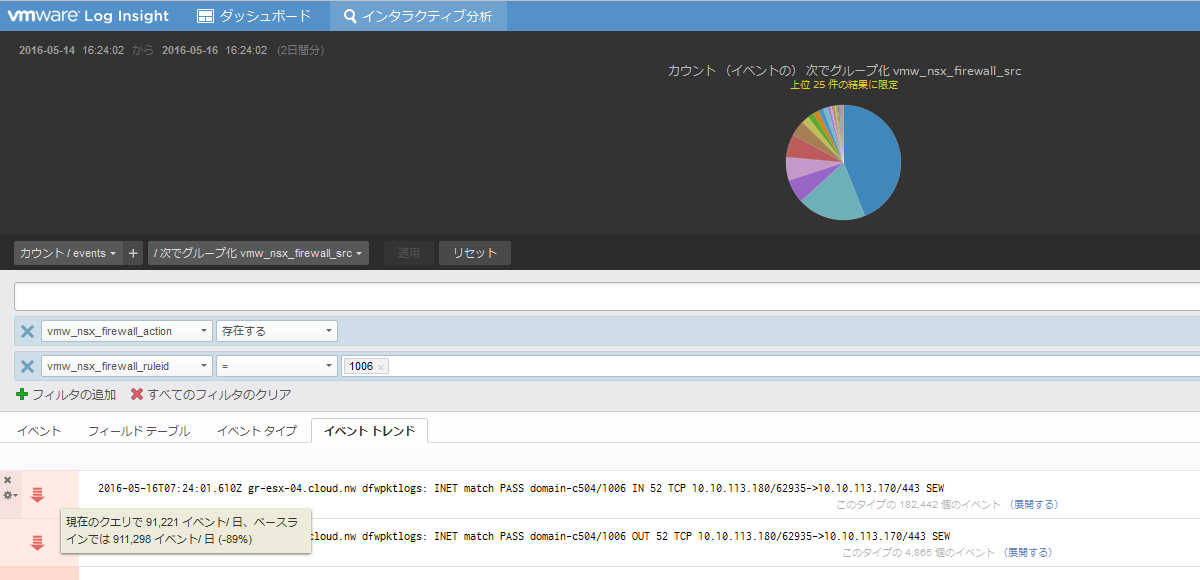The width and height of the screenshot is (1200, 580).
Task: Focus the search query input field
Action: pyautogui.click(x=607, y=296)
